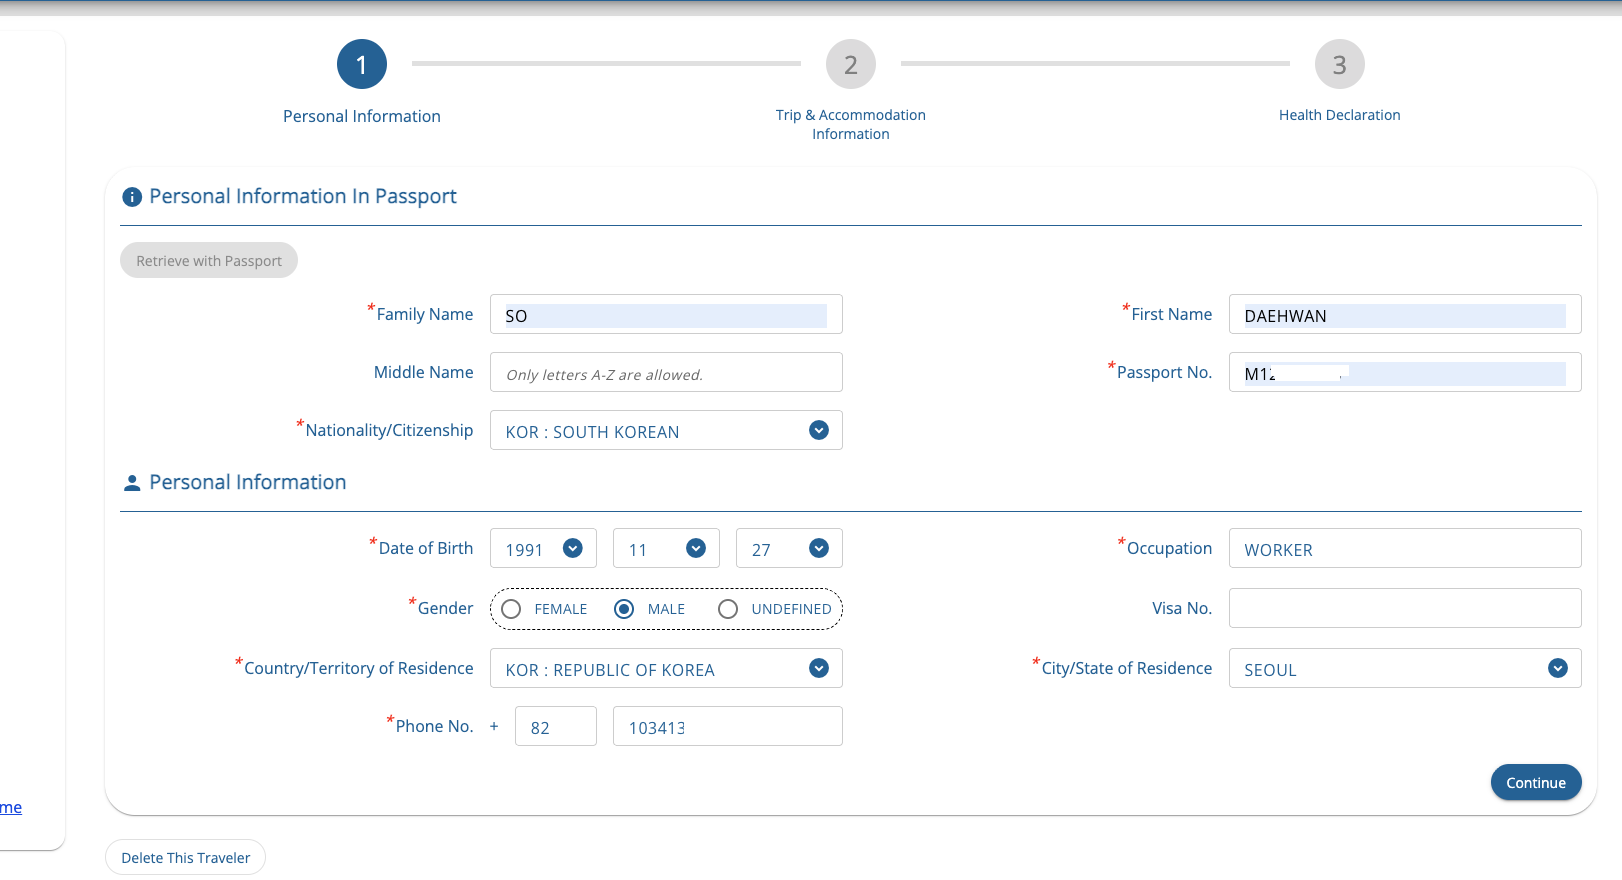Focus the Occupation text field
The height and width of the screenshot is (880, 1622).
1404,549
